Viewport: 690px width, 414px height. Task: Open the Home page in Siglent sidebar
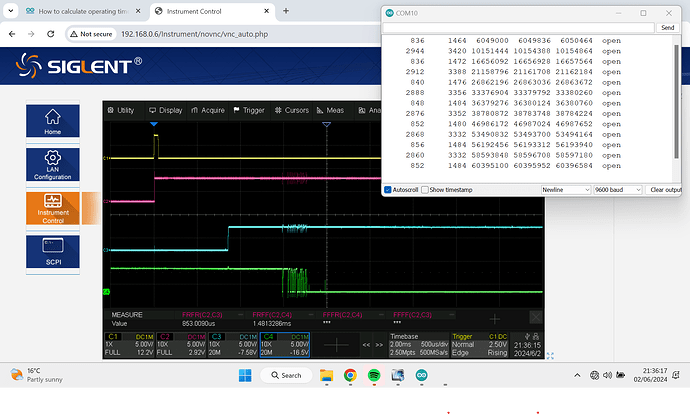coord(53,121)
